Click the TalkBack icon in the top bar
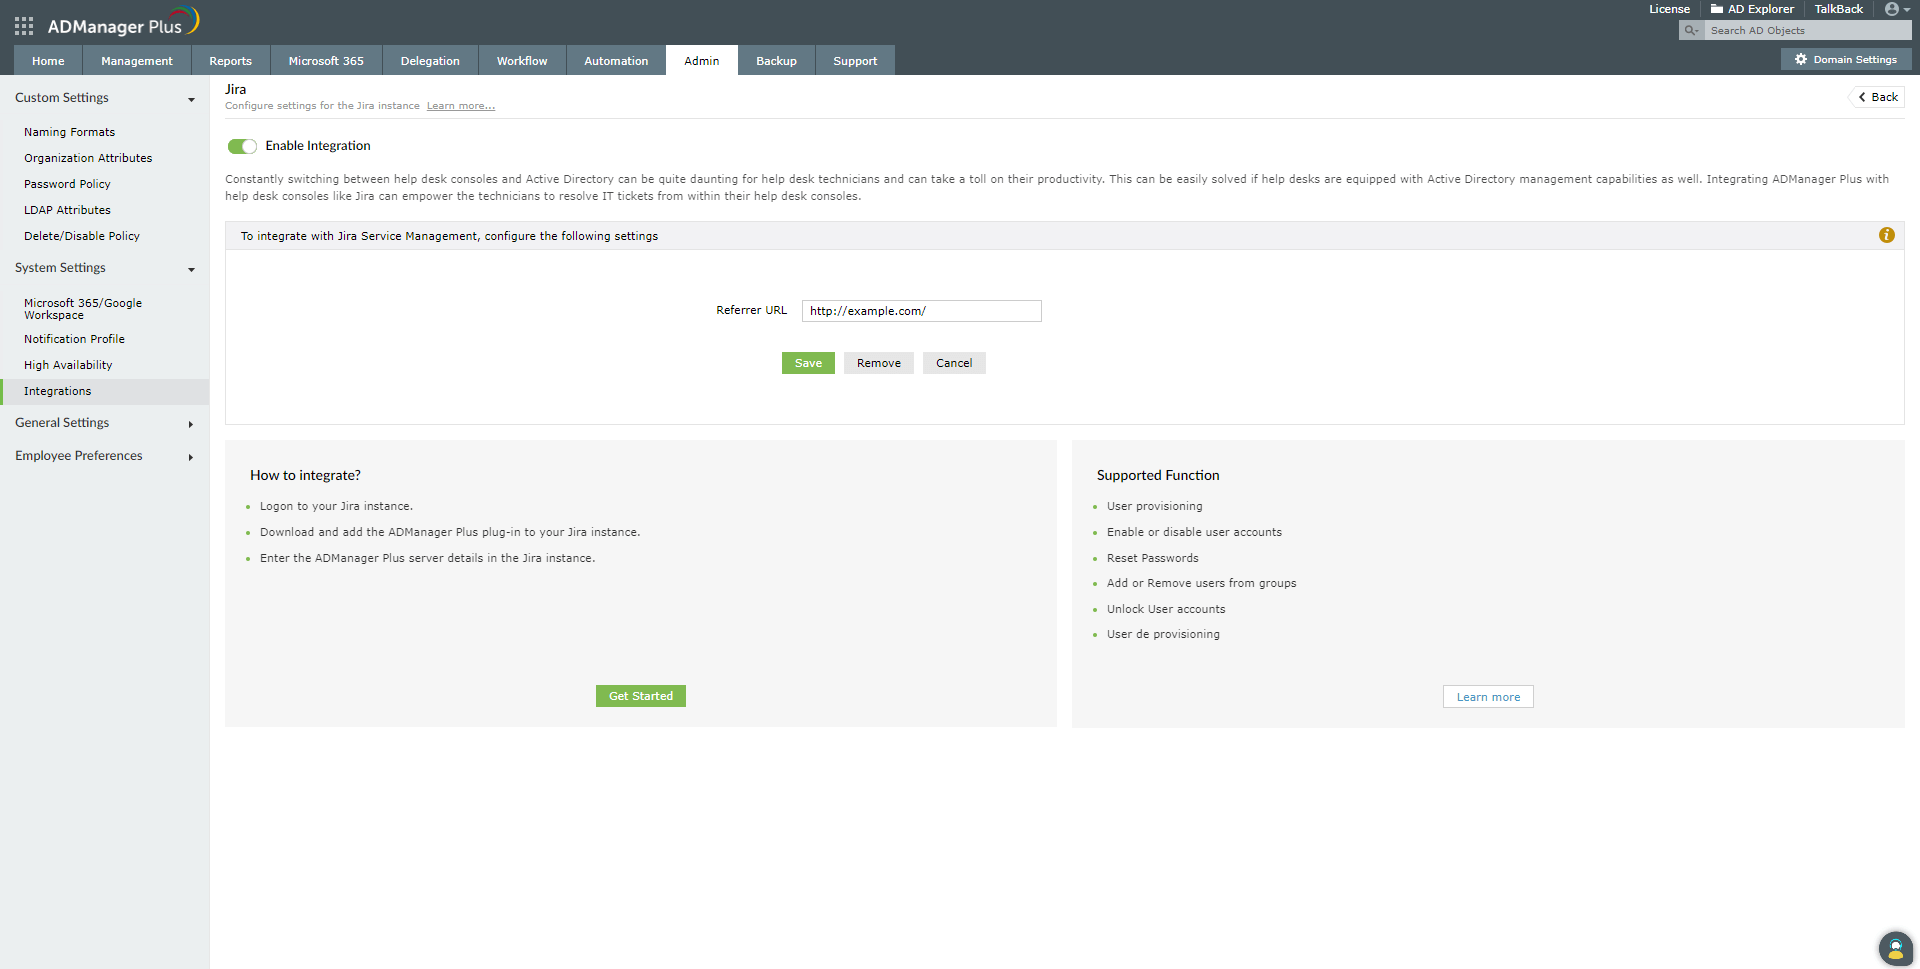This screenshot has width=1920, height=969. (x=1838, y=9)
